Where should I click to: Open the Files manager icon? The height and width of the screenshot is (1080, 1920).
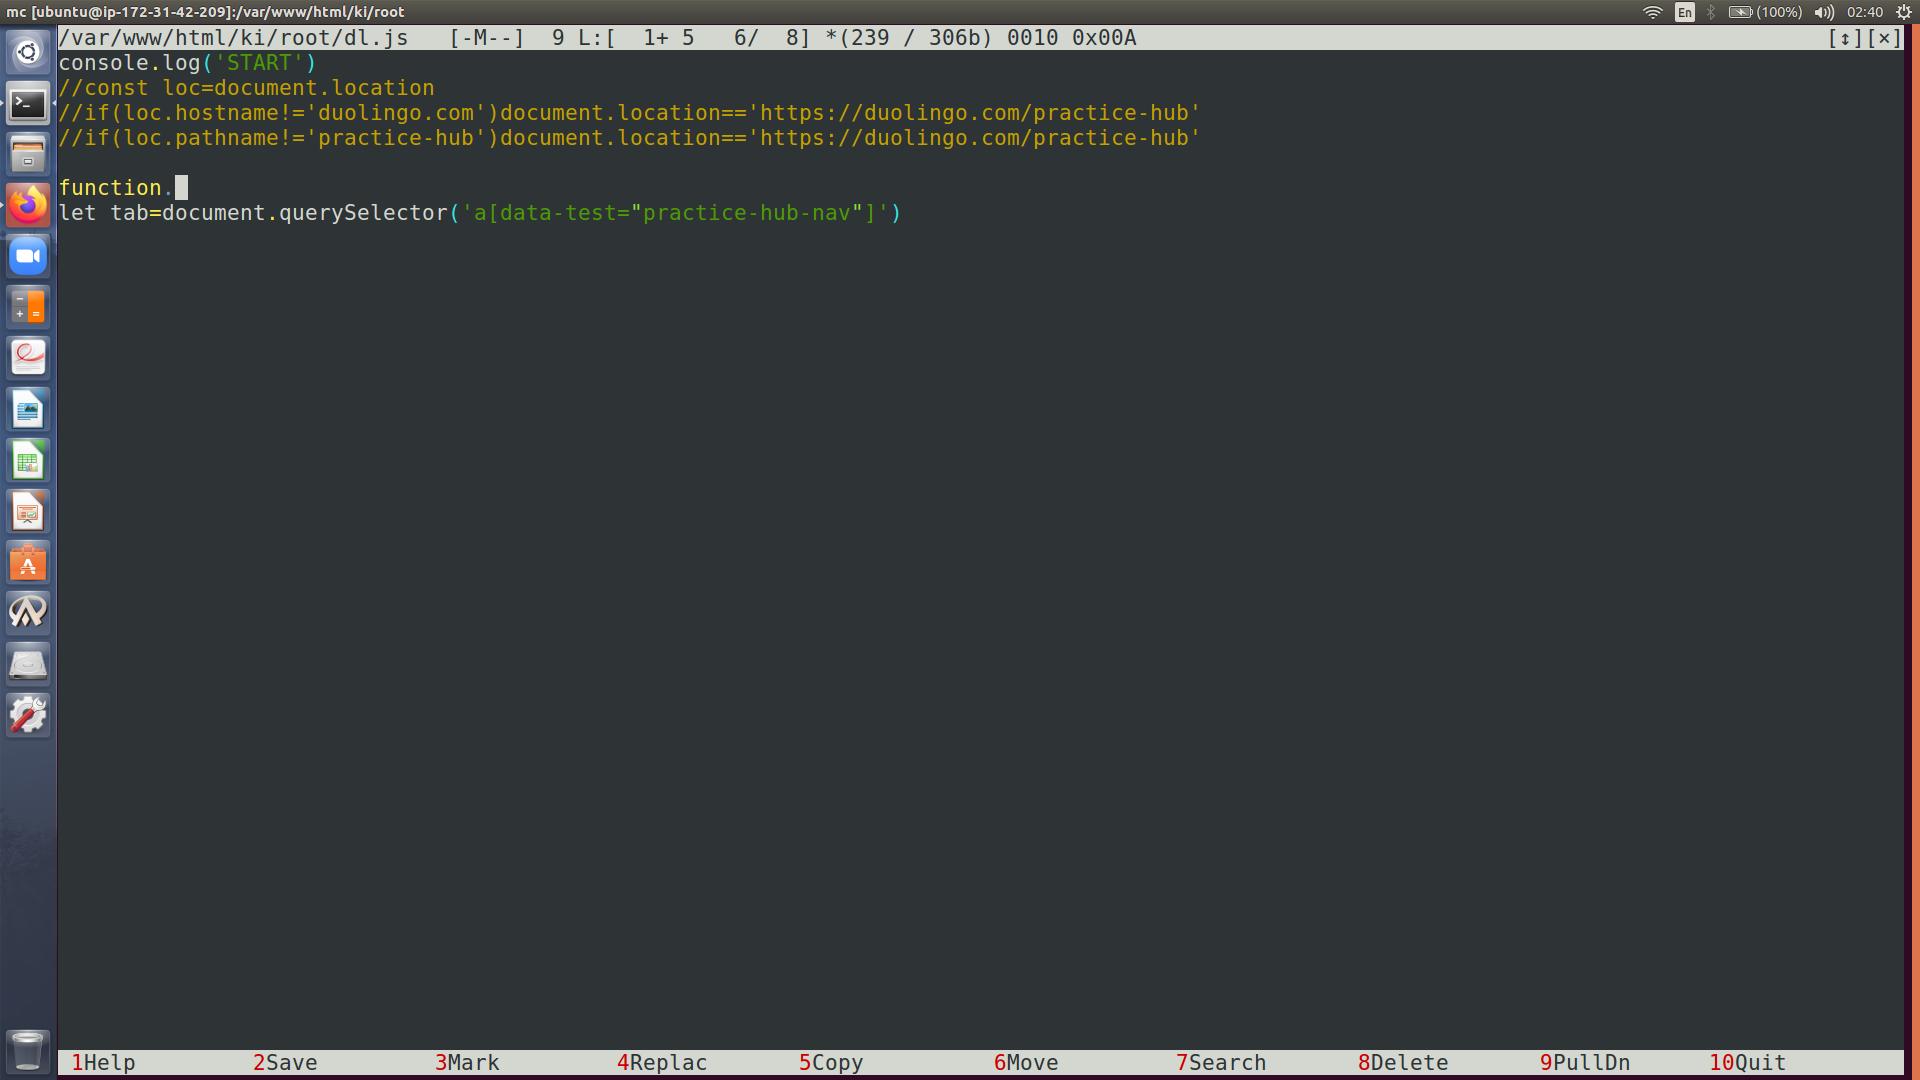pyautogui.click(x=28, y=154)
